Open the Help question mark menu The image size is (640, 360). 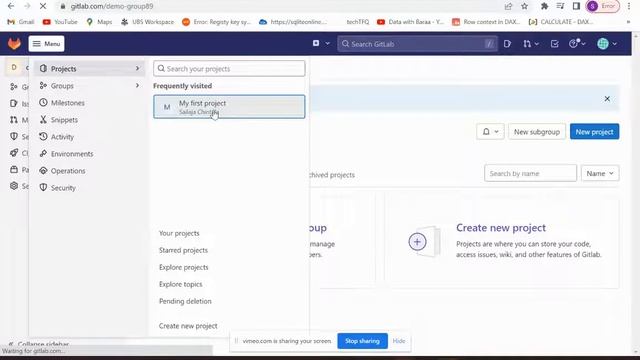click(x=577, y=44)
